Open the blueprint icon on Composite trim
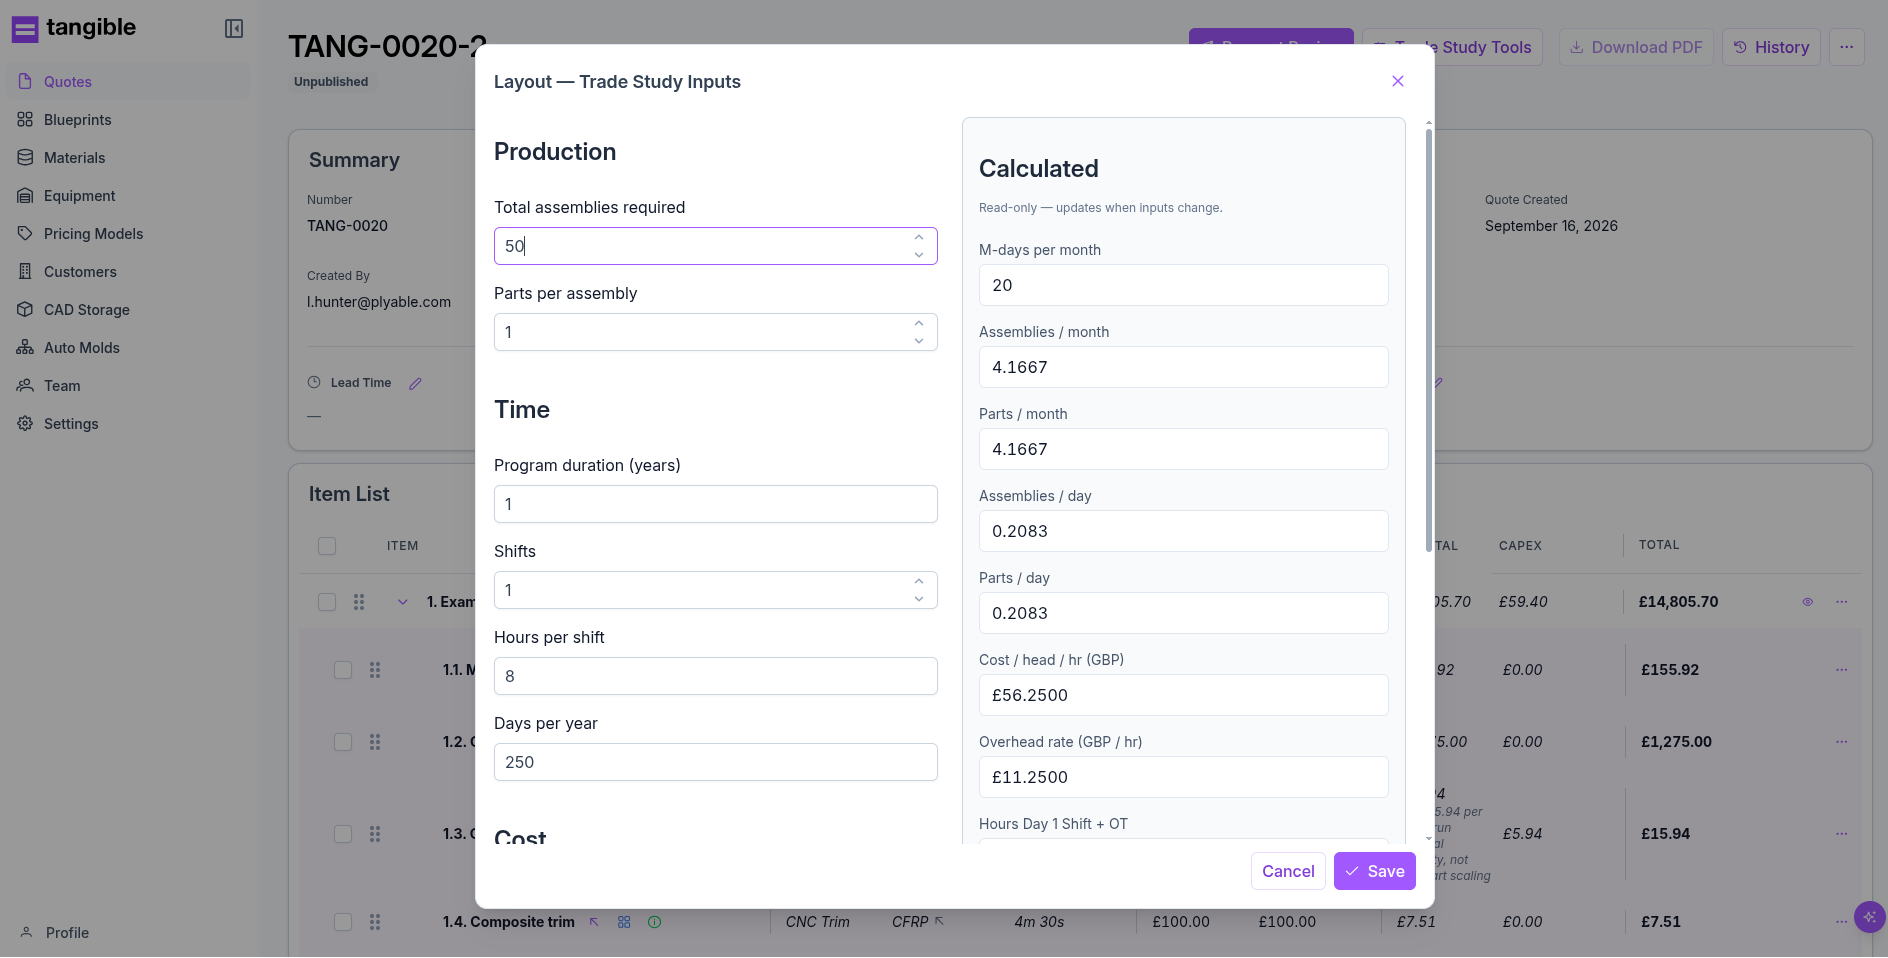The image size is (1888, 958). pos(624,922)
